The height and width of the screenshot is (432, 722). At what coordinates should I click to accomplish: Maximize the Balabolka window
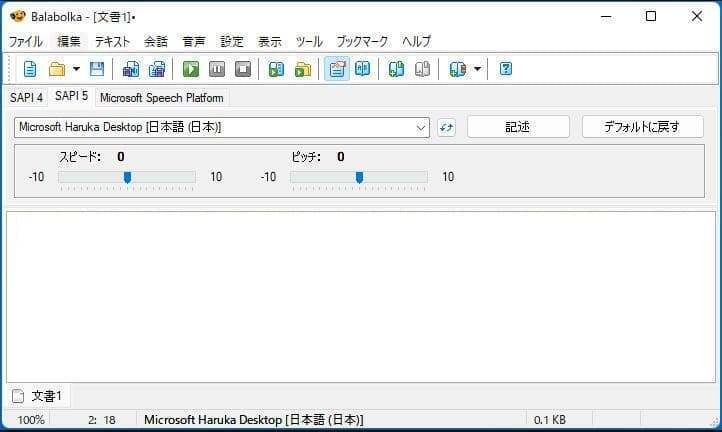click(651, 17)
